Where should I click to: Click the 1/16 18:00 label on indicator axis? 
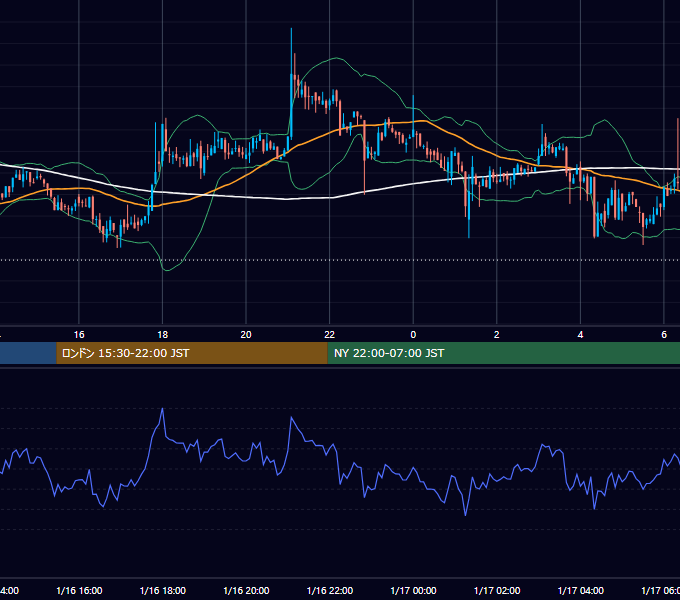click(x=163, y=590)
